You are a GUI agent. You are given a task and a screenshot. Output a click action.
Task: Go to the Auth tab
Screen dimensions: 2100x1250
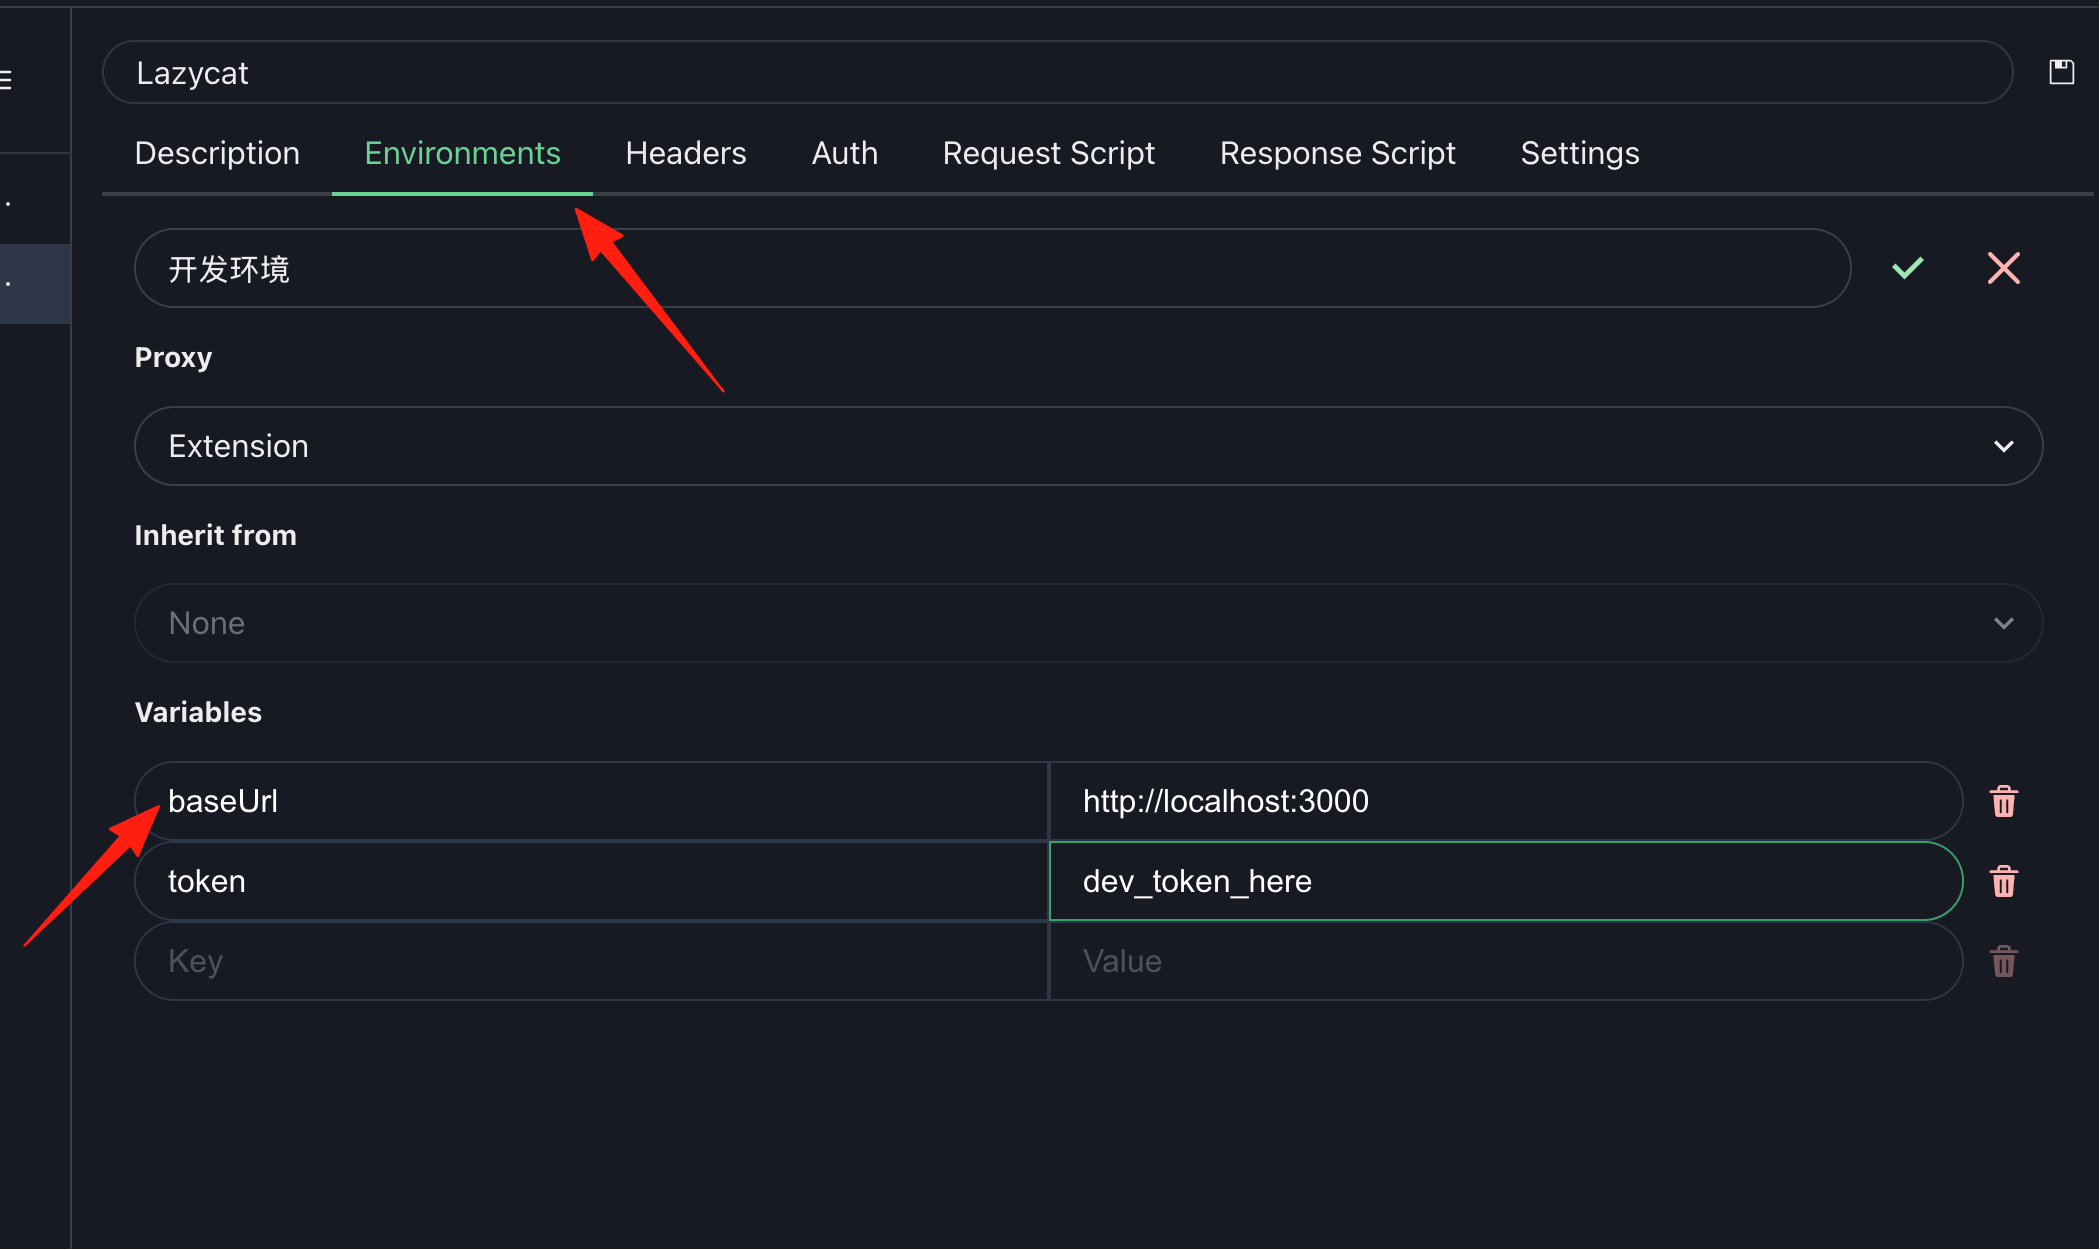(x=844, y=153)
